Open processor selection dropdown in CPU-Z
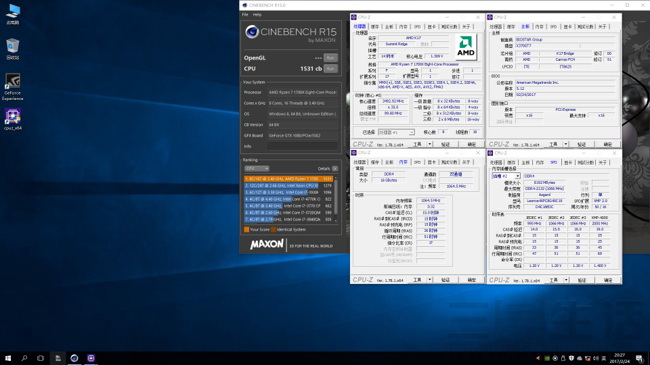 click(x=396, y=132)
